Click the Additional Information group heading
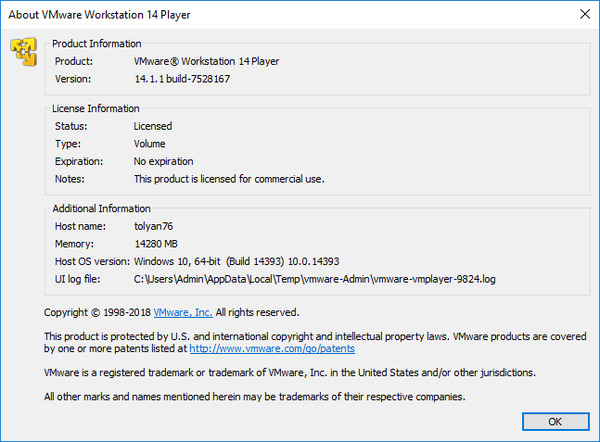The height and width of the screenshot is (442, 600). [x=101, y=209]
